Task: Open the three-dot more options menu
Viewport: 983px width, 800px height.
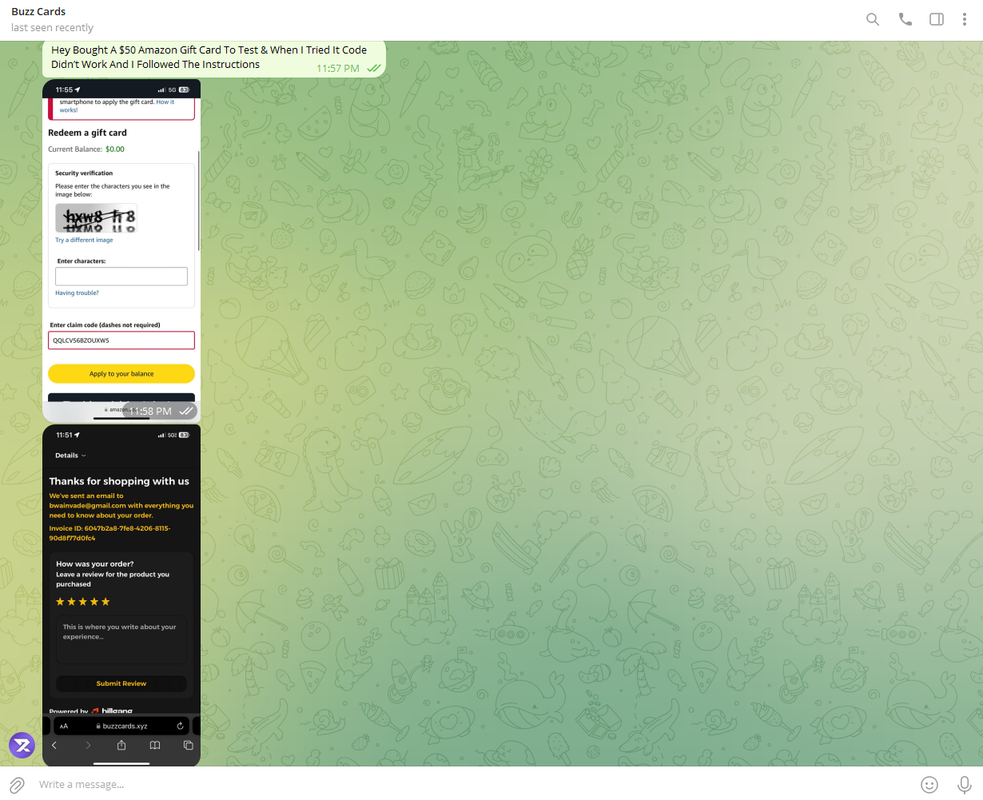Action: tap(964, 19)
